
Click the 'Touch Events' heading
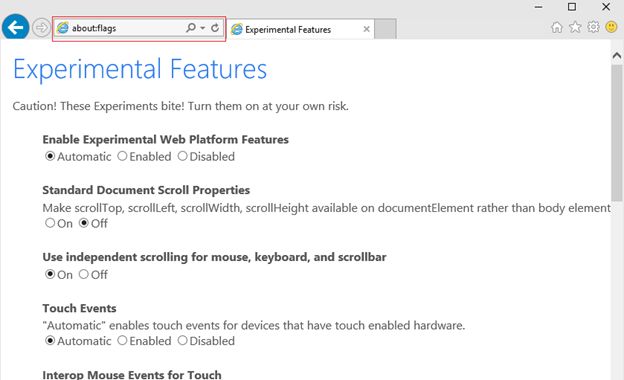pyautogui.click(x=80, y=308)
